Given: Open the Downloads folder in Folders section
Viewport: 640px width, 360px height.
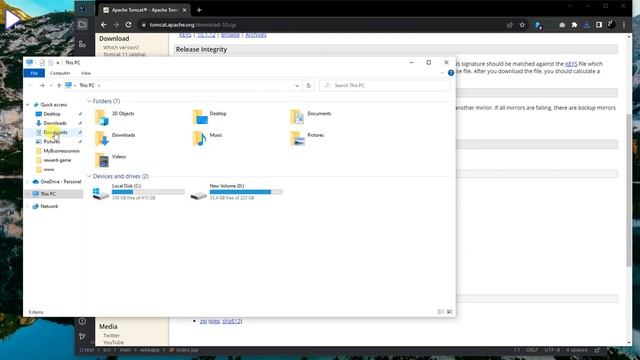Looking at the screenshot, I should point(115,138).
